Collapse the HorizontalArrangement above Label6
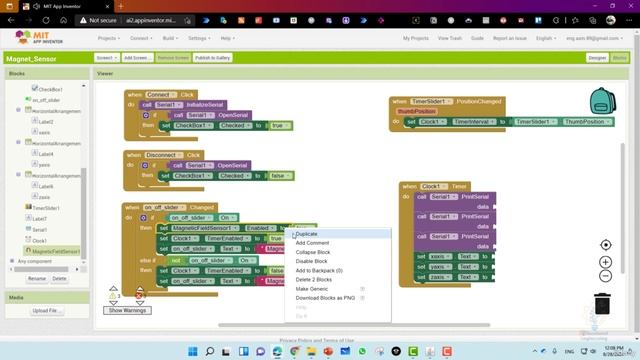The width and height of the screenshot is (640, 360). pyautogui.click(x=18, y=174)
